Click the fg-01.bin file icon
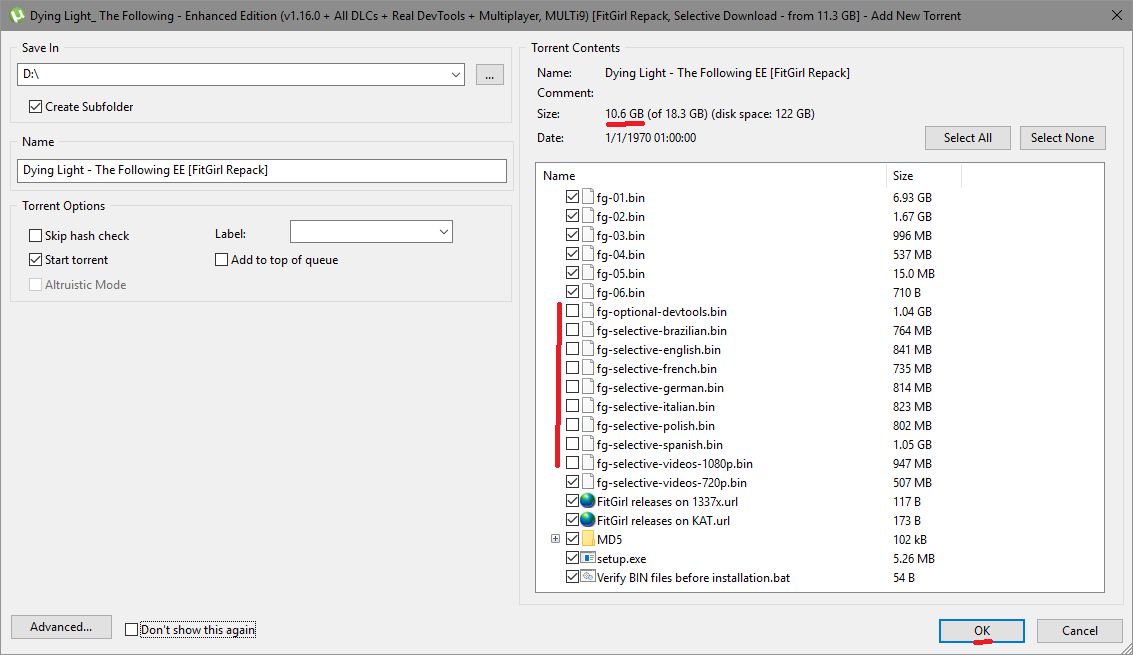The height and width of the screenshot is (655, 1133). pos(588,198)
